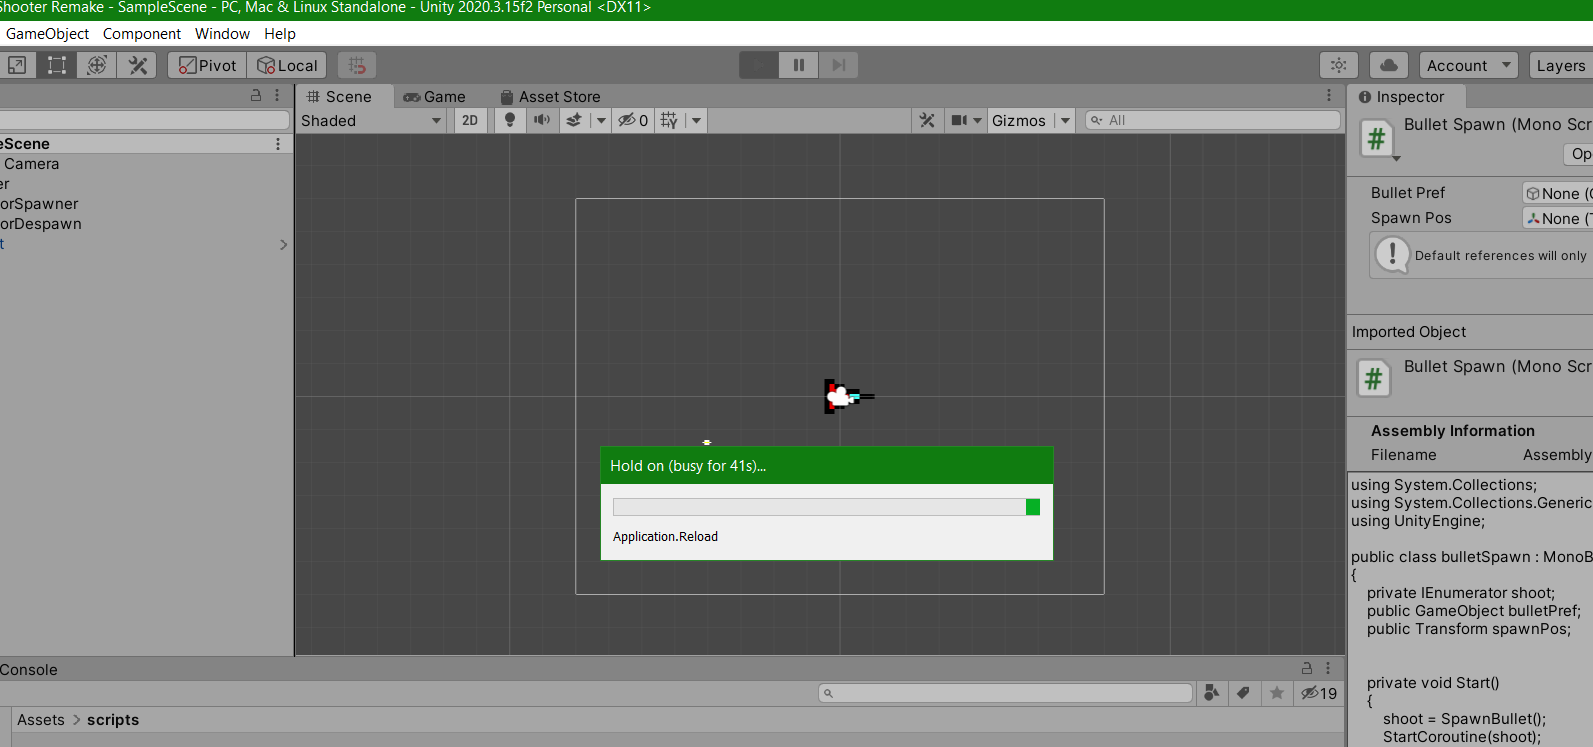
Task: Click the Pause button
Action: tap(799, 65)
